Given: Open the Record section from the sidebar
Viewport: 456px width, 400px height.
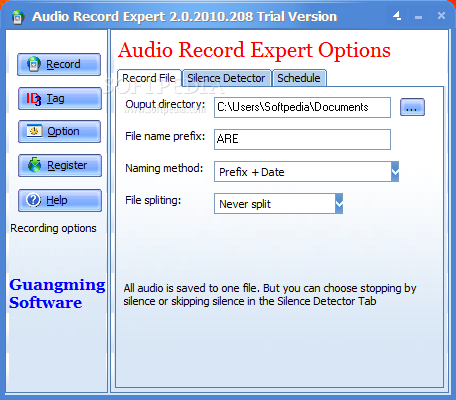Looking at the screenshot, I should (59, 64).
